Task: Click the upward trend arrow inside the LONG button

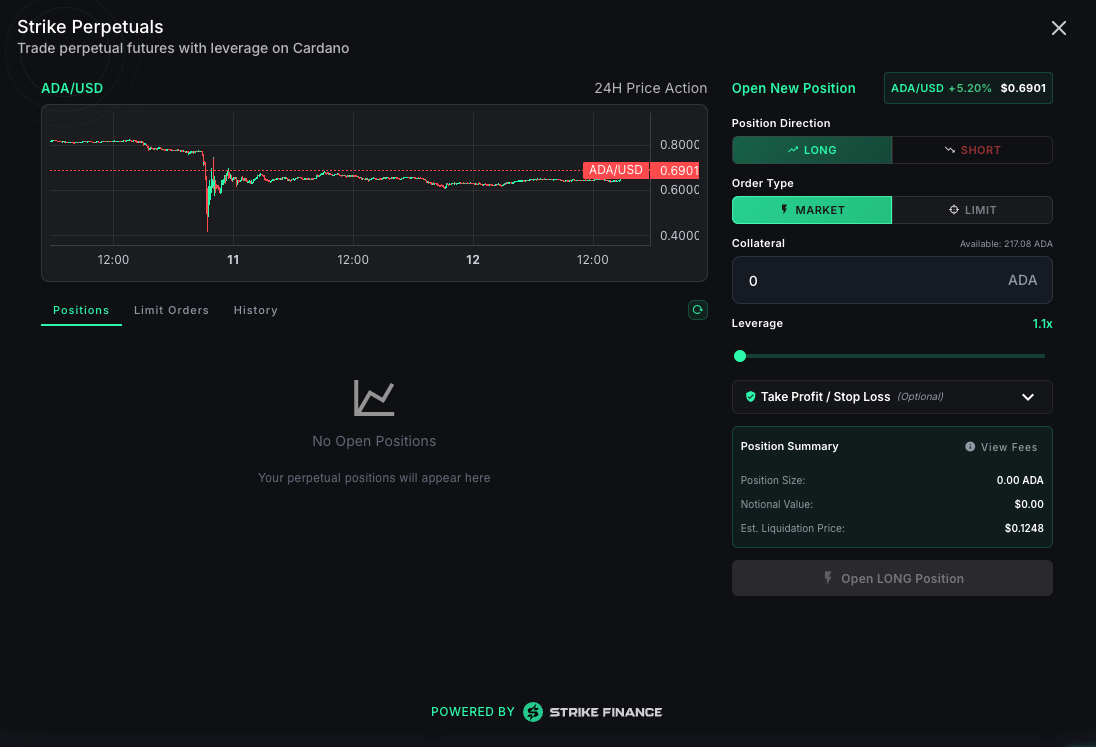Action: [x=793, y=149]
